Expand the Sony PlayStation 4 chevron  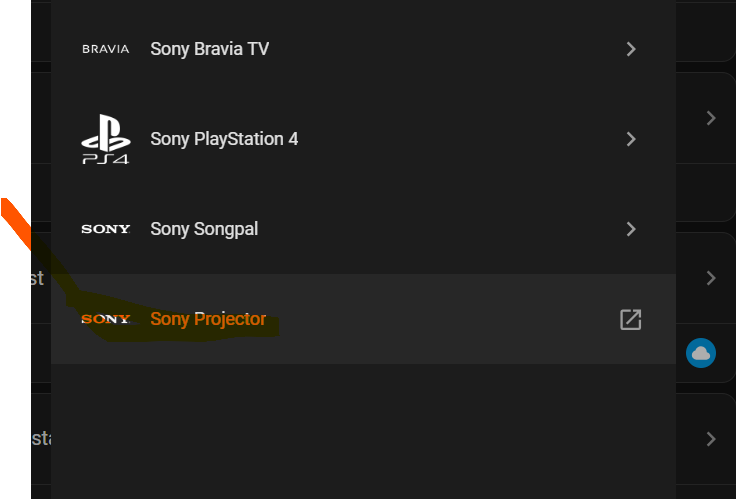(x=630, y=139)
